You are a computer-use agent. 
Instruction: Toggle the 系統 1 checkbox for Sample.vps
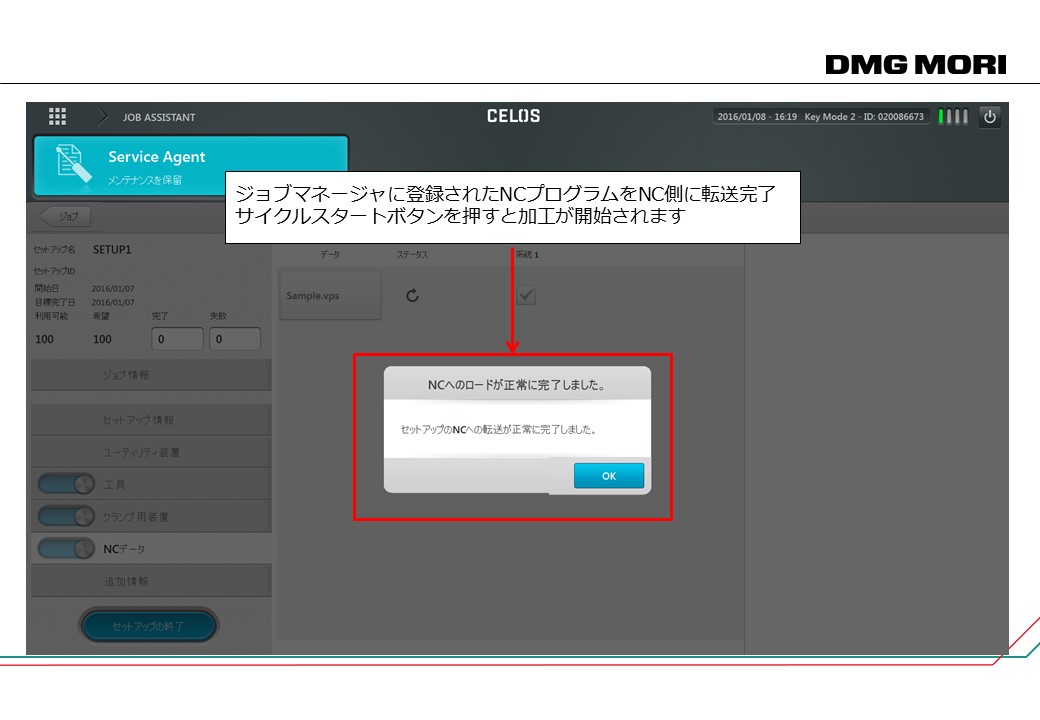tap(526, 295)
